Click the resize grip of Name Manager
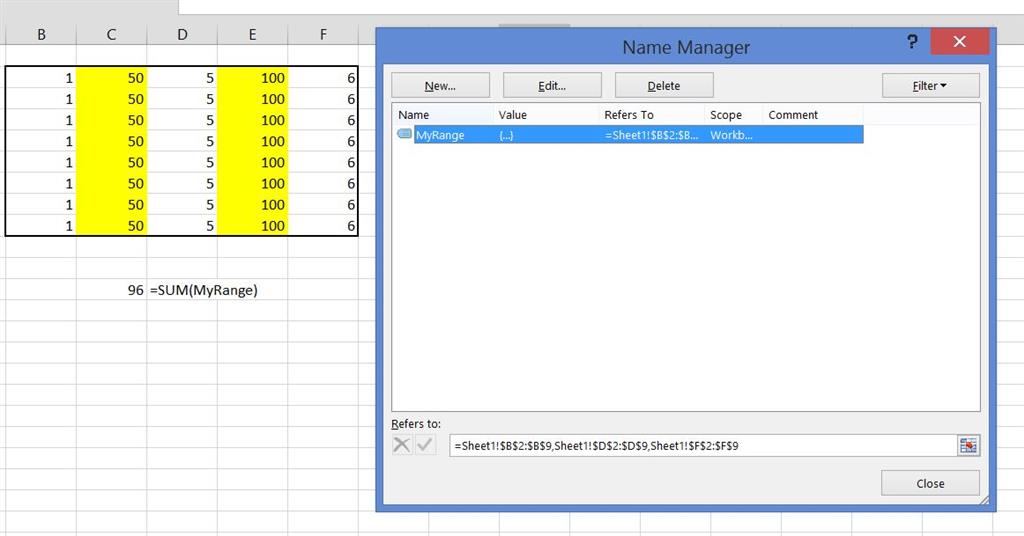The width and height of the screenshot is (1024, 536). pos(984,500)
